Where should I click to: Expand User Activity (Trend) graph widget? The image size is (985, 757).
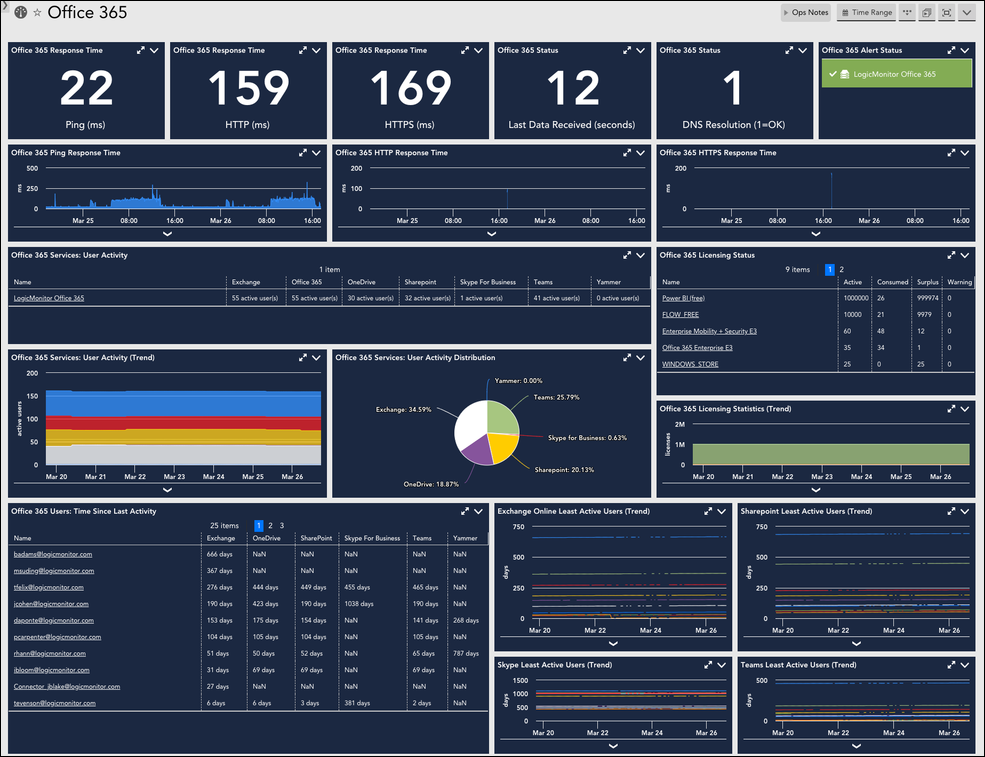303,357
